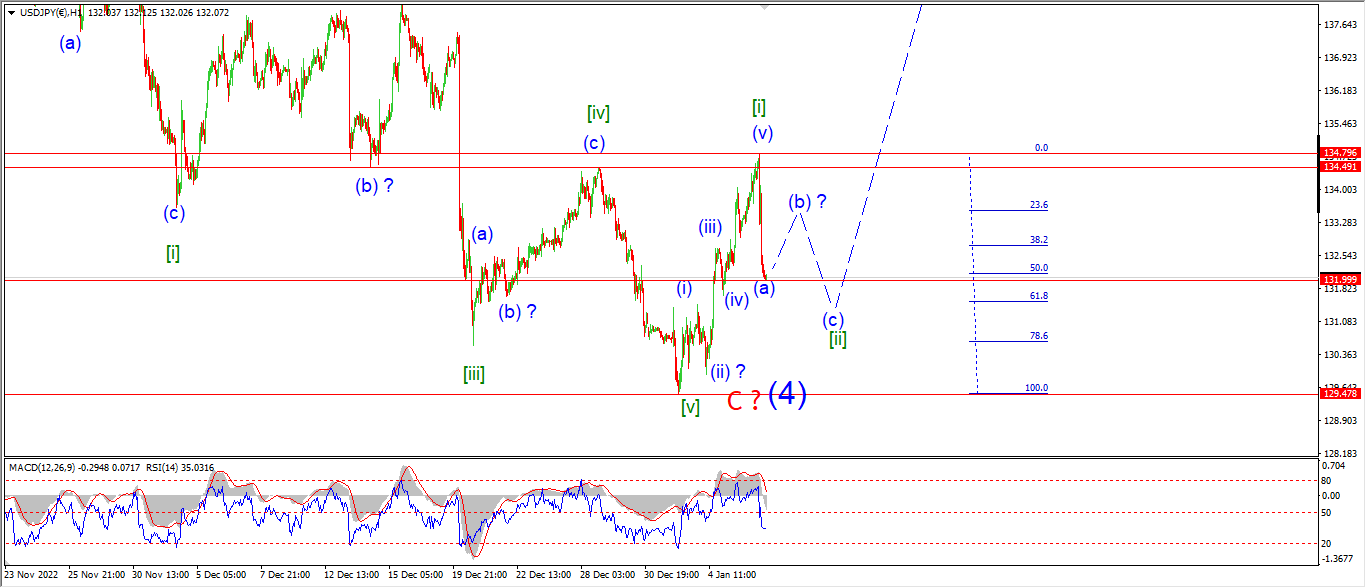This screenshot has height=588, width=1366.
Task: Select the green [iii] wave label
Action: (x=474, y=374)
